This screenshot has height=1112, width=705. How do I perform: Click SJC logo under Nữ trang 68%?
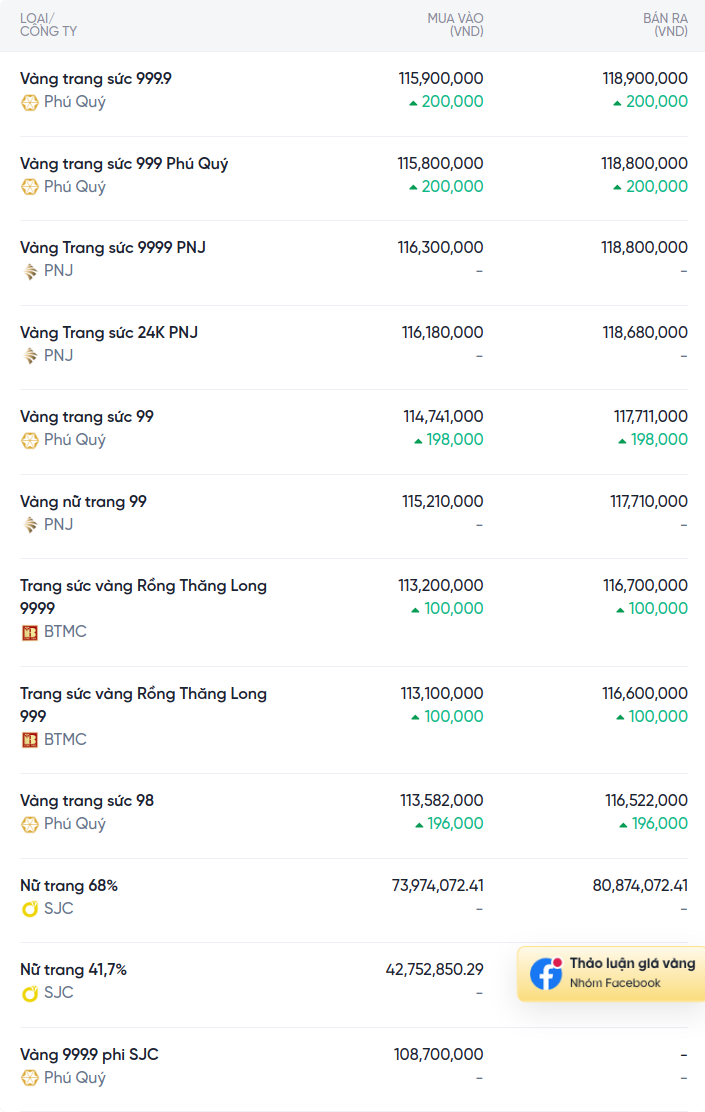point(30,909)
